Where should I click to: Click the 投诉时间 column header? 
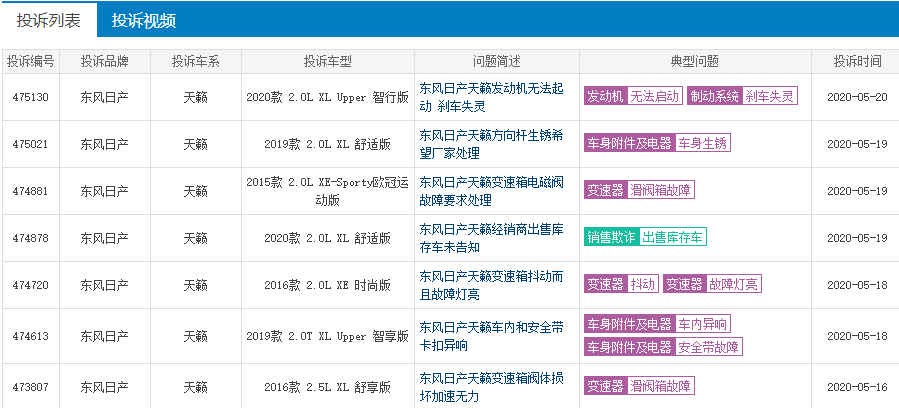pos(857,62)
